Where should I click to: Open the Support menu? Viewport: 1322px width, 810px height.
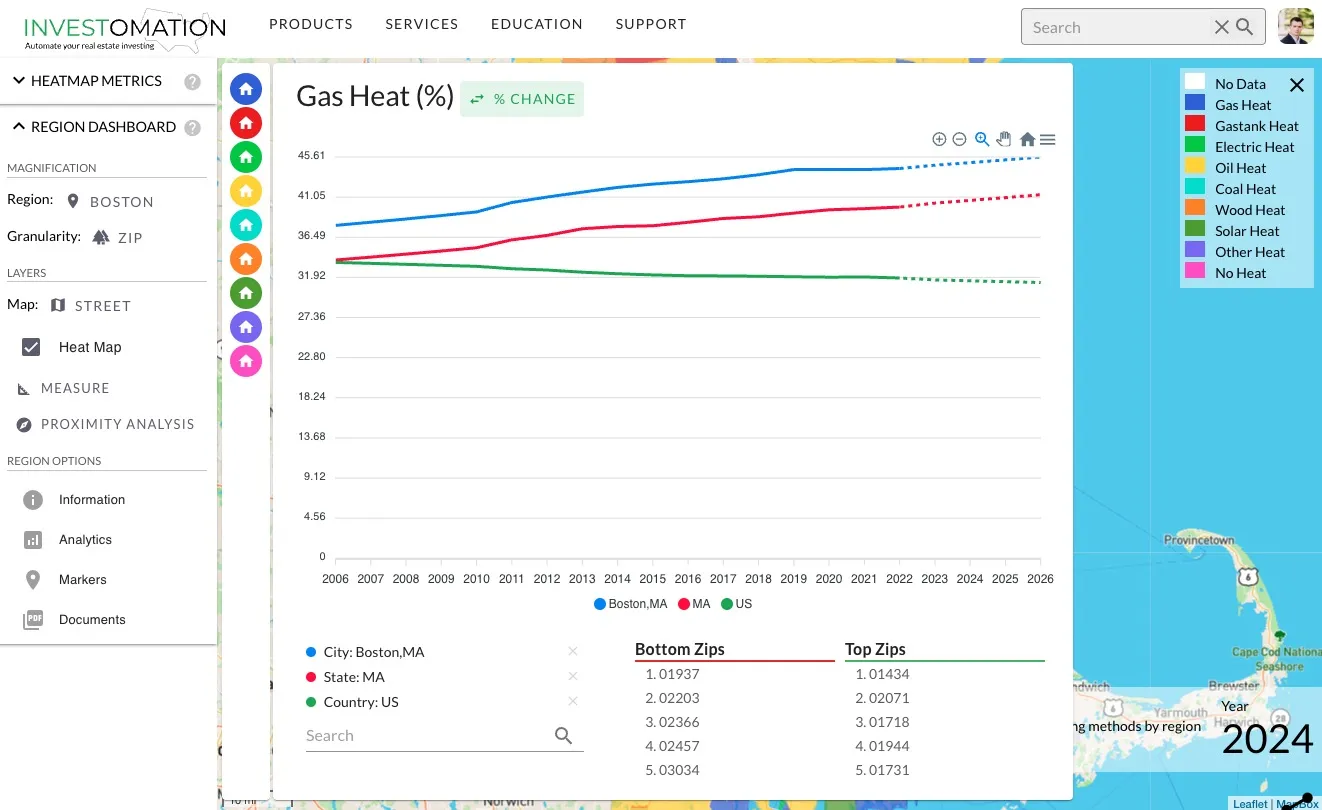click(650, 23)
